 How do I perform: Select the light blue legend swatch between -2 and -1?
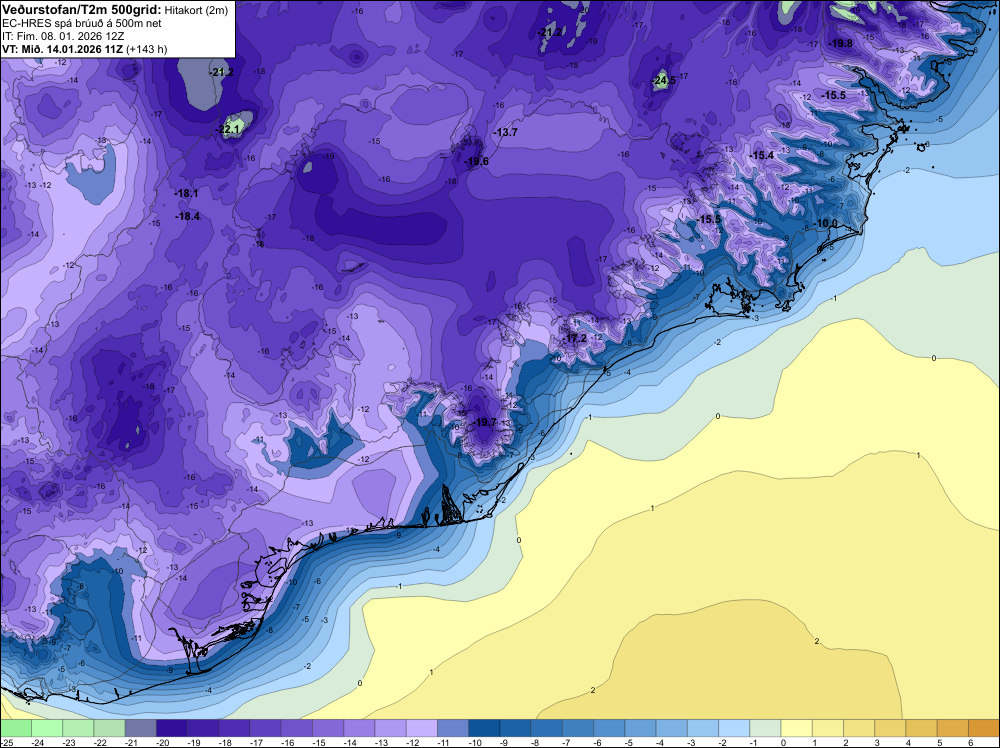pos(734,728)
